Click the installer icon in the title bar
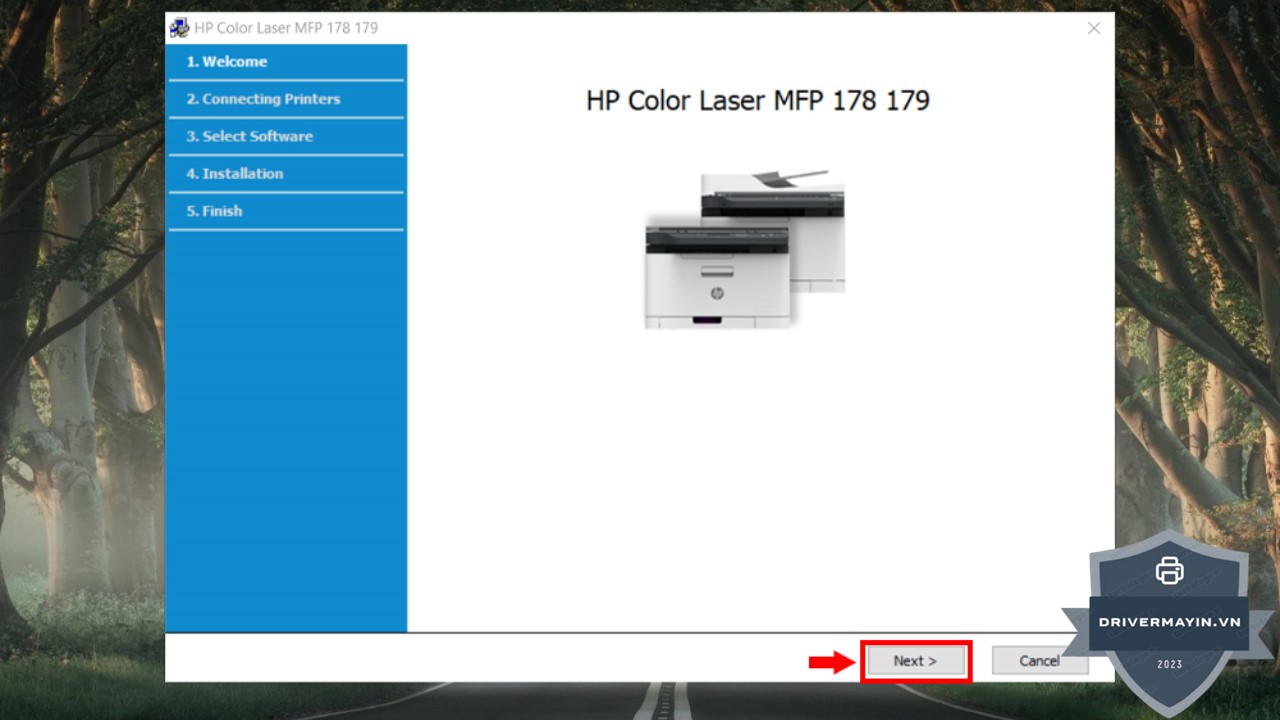Image resolution: width=1280 pixels, height=720 pixels. pyautogui.click(x=179, y=28)
